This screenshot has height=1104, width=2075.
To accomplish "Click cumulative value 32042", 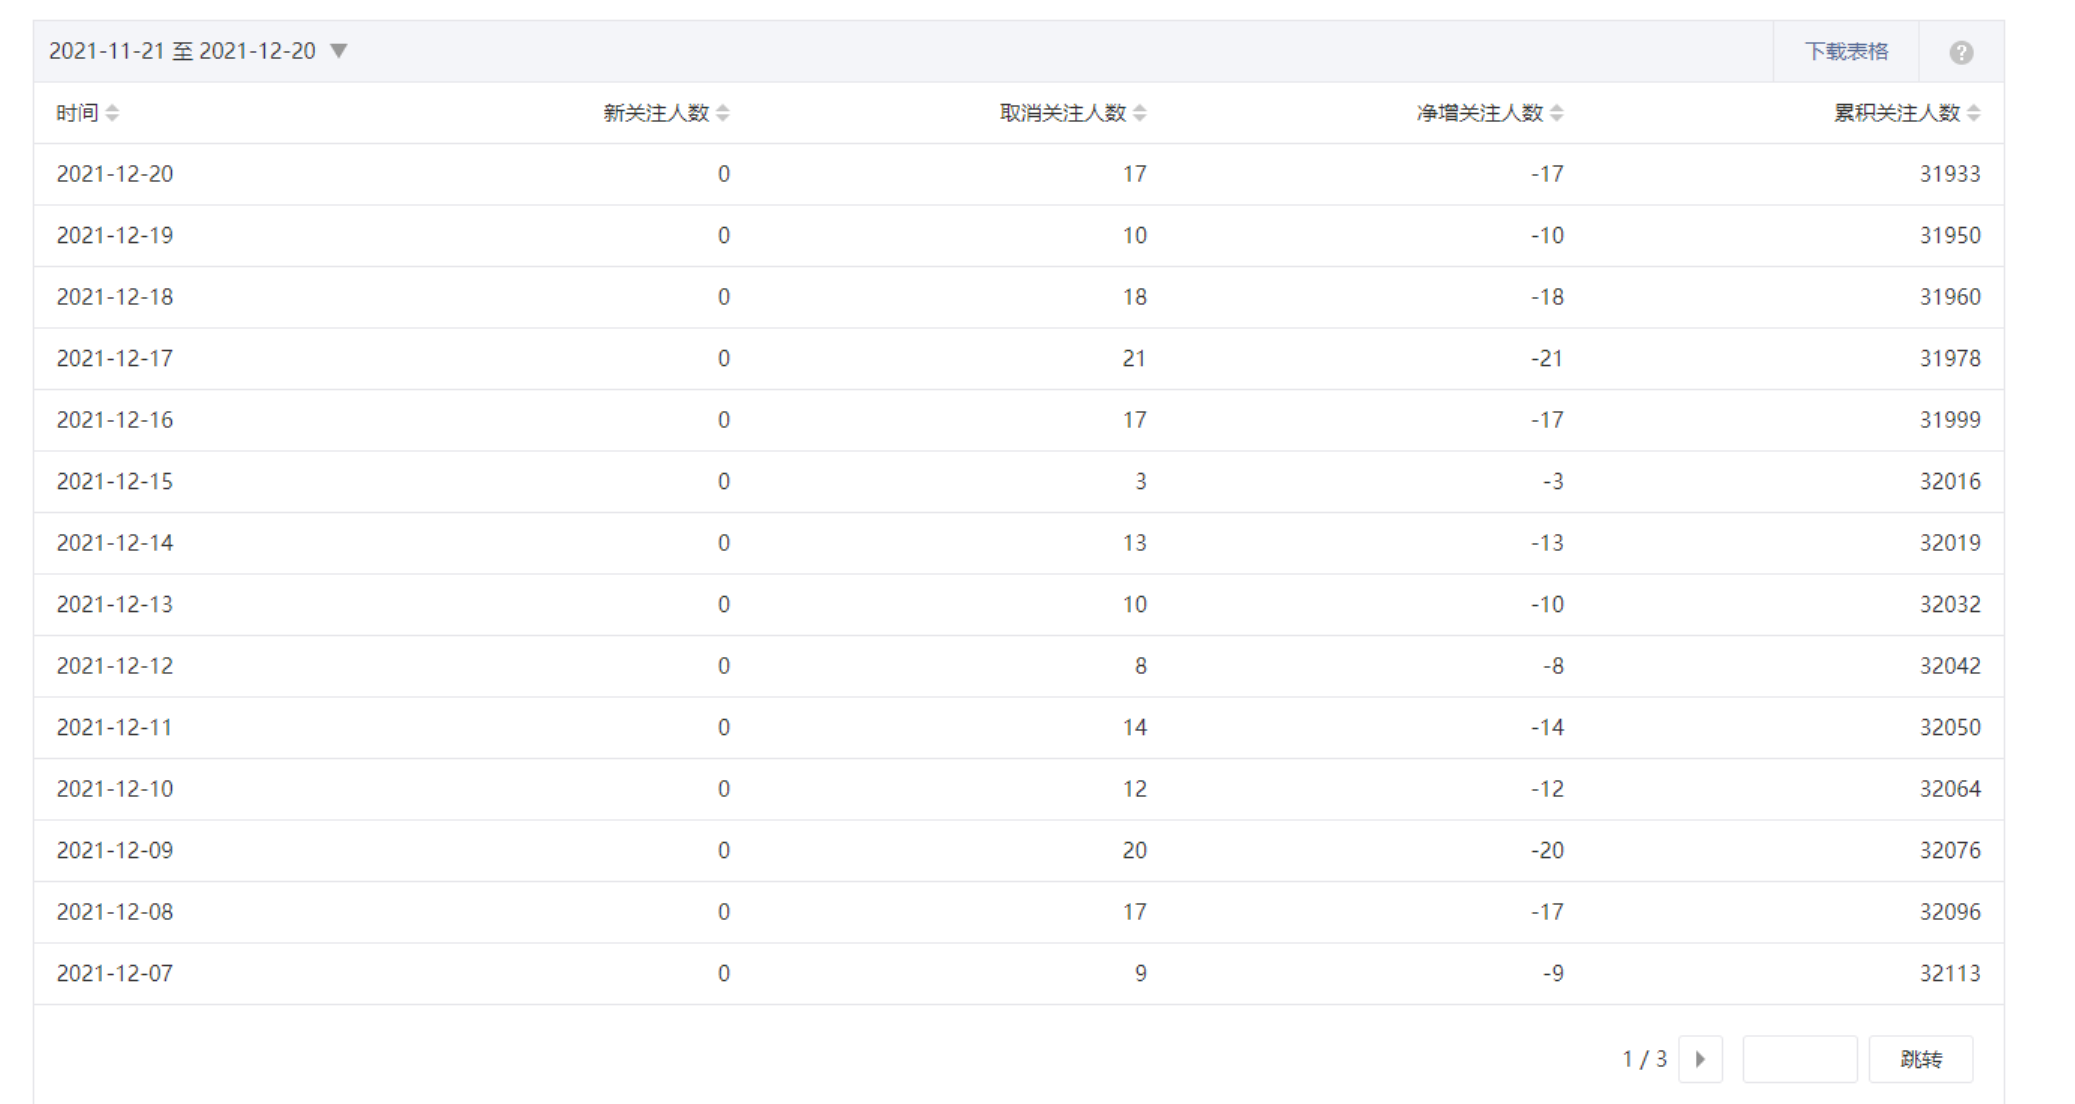I will point(1950,666).
